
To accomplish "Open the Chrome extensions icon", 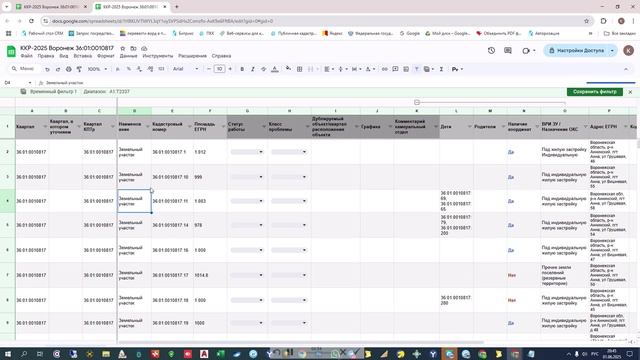I will [x=604, y=21].
